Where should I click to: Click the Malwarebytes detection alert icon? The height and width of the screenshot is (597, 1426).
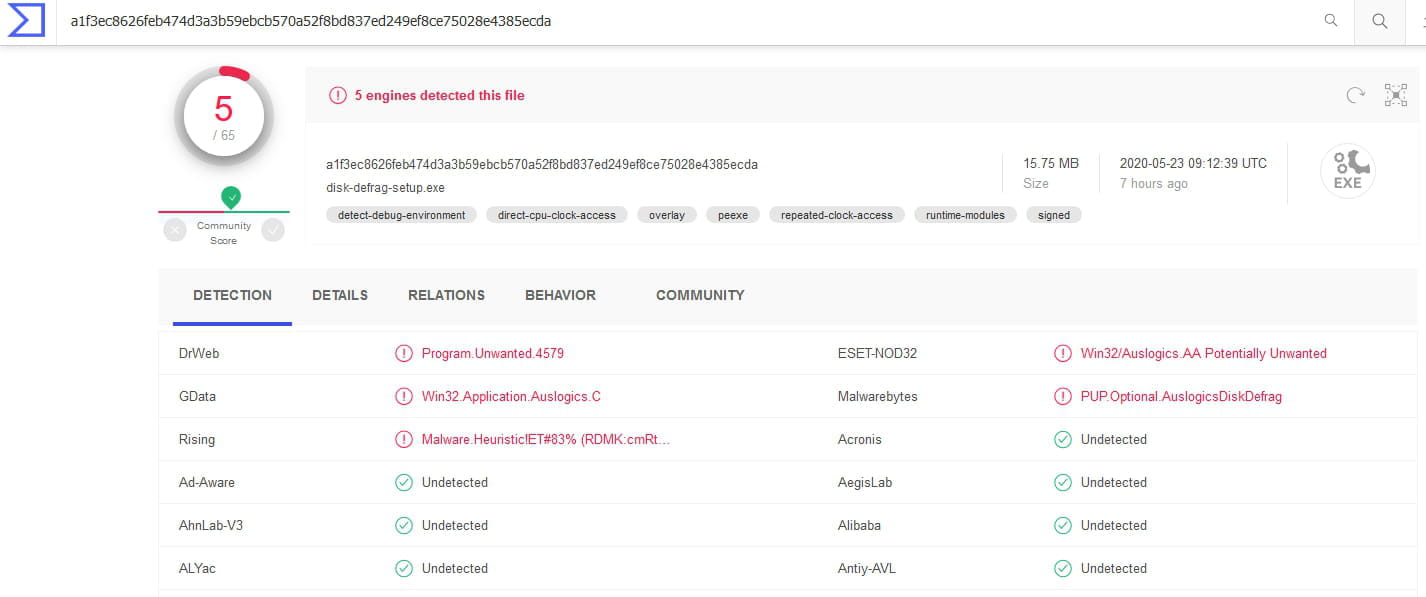(x=1063, y=396)
